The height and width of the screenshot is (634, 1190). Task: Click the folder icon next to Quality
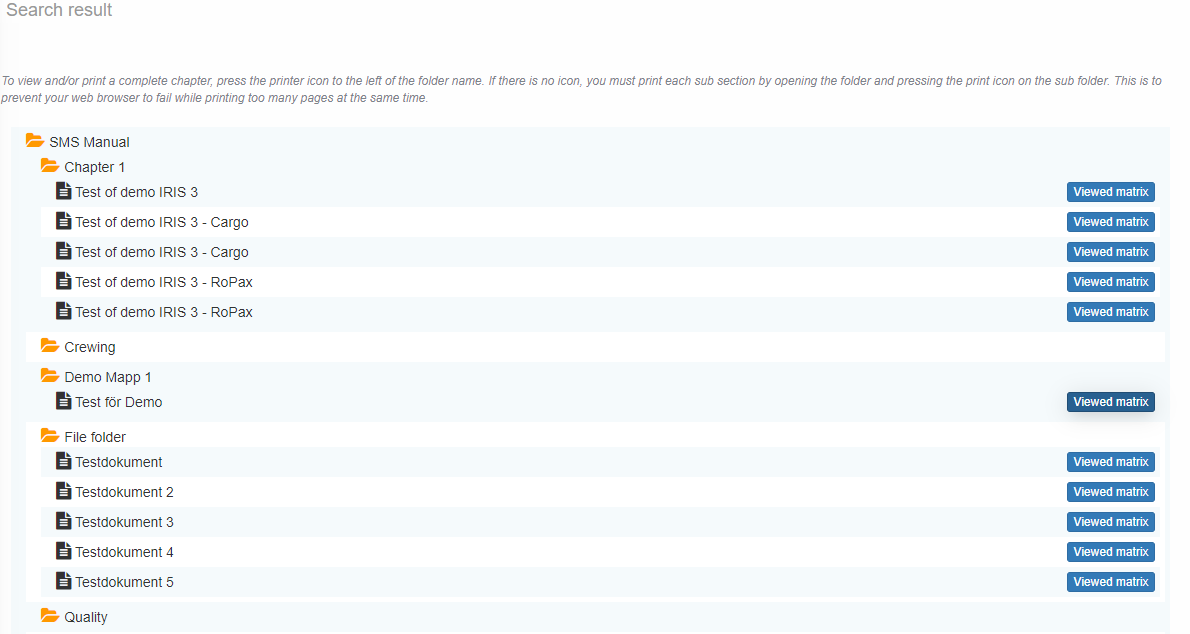click(50, 616)
